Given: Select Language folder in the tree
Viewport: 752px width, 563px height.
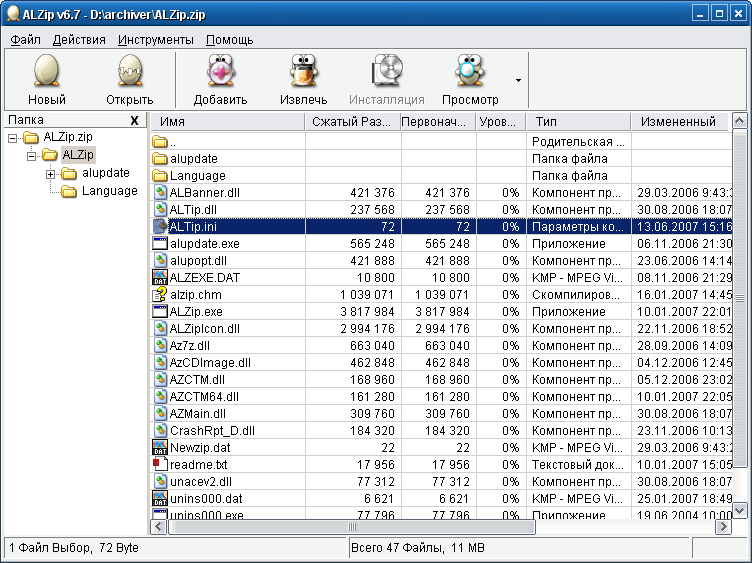Looking at the screenshot, I should [109, 191].
